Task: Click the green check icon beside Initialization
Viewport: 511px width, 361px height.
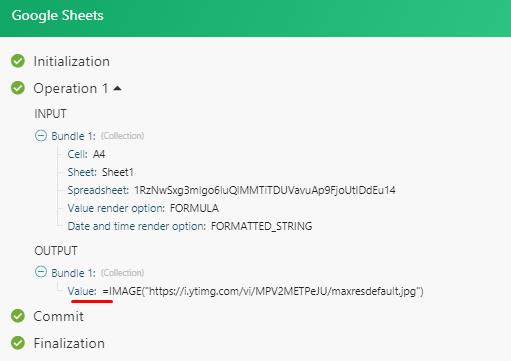Action: coord(18,61)
